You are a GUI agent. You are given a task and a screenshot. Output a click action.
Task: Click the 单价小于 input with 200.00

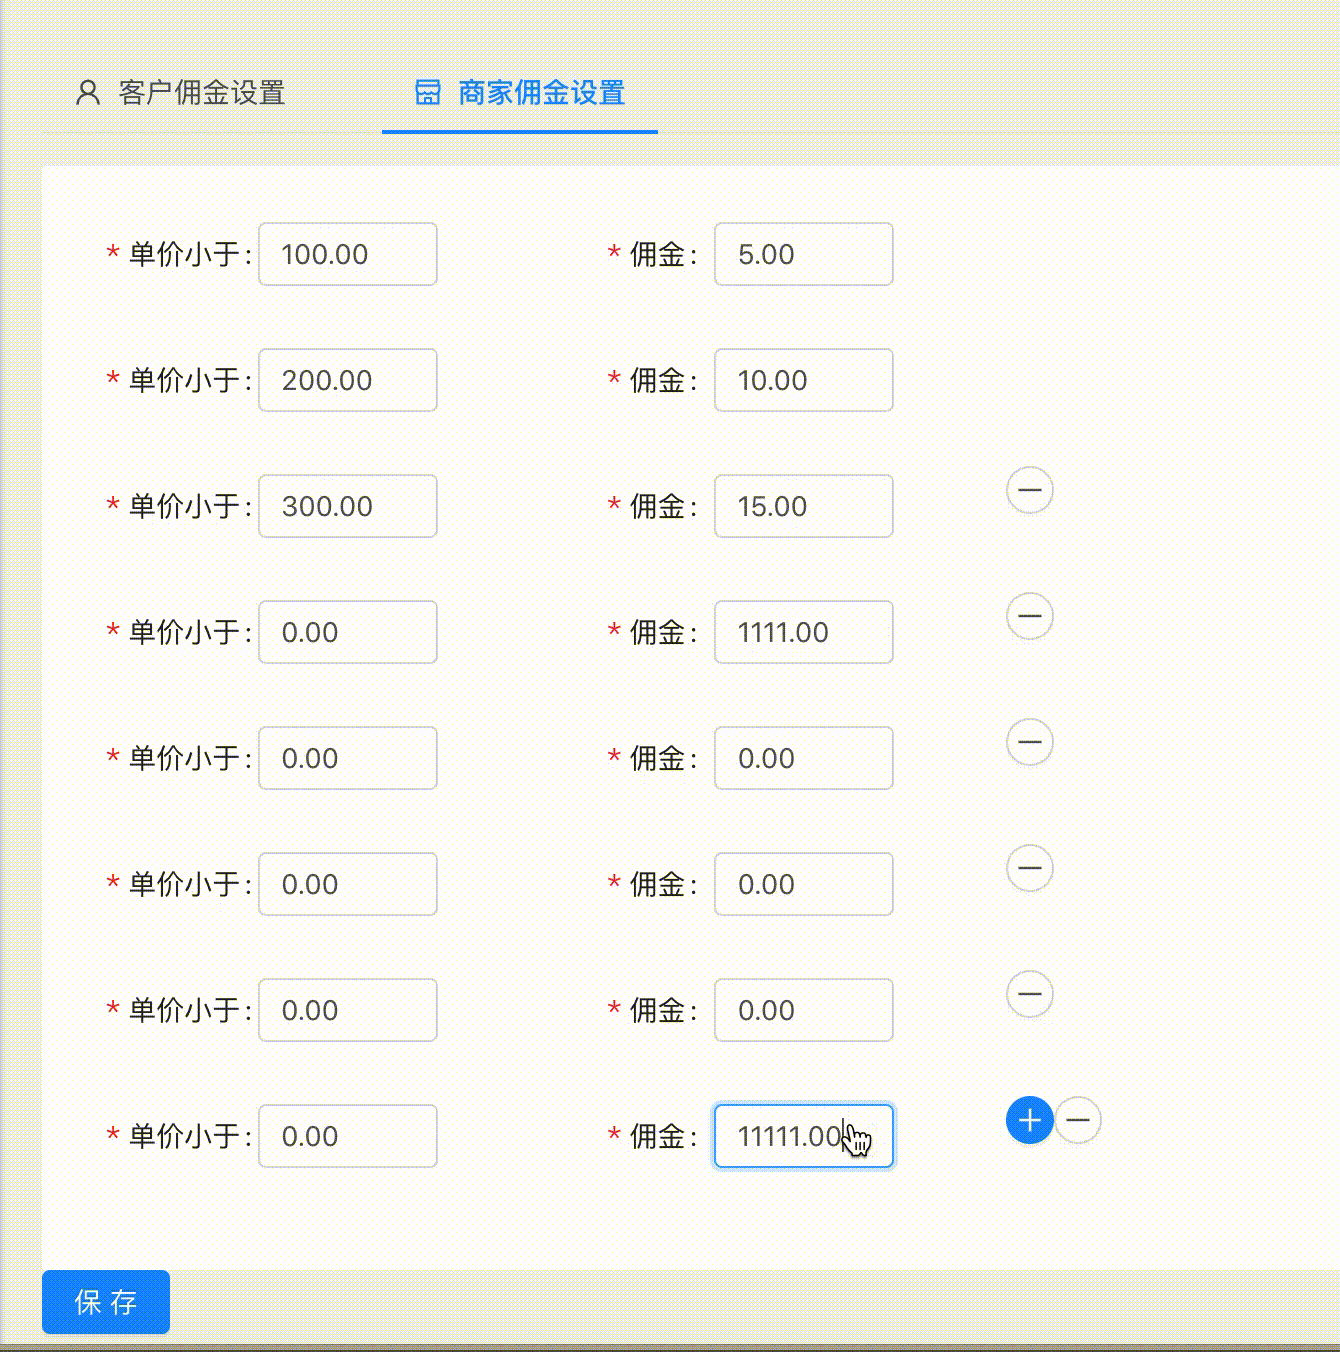point(347,380)
